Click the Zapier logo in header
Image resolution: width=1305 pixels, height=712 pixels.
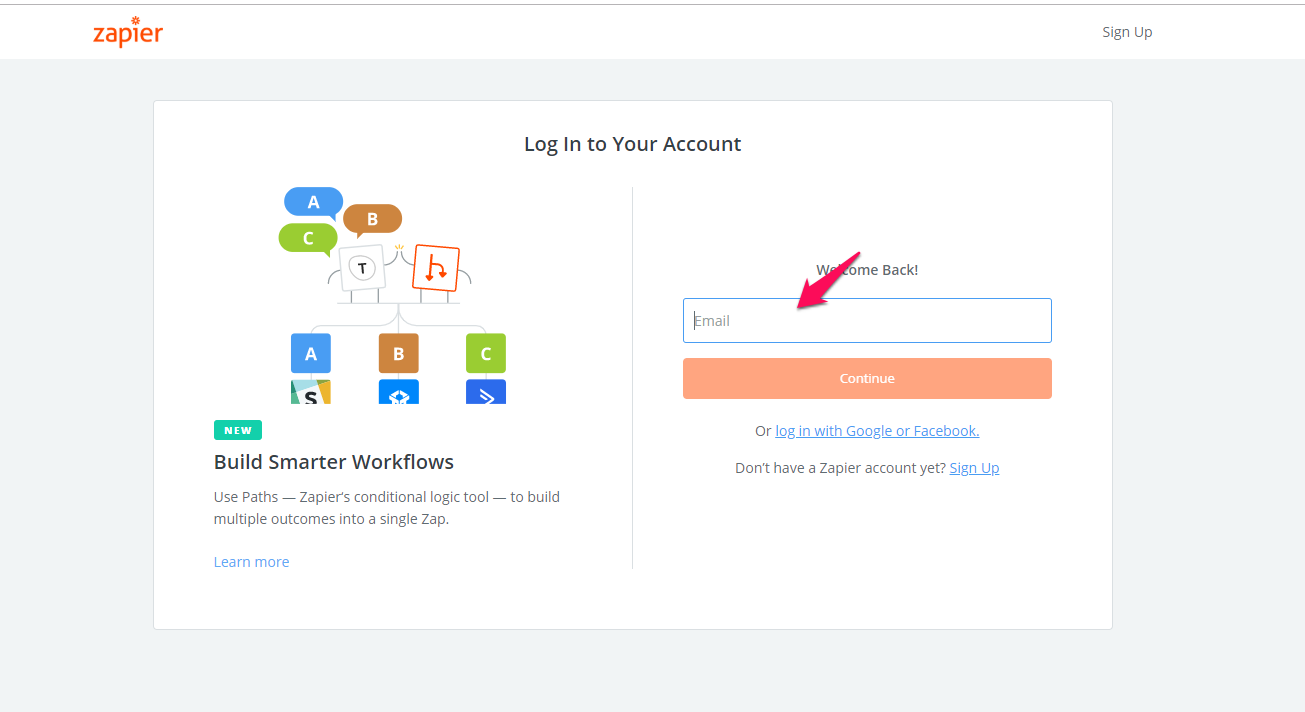coord(128,31)
